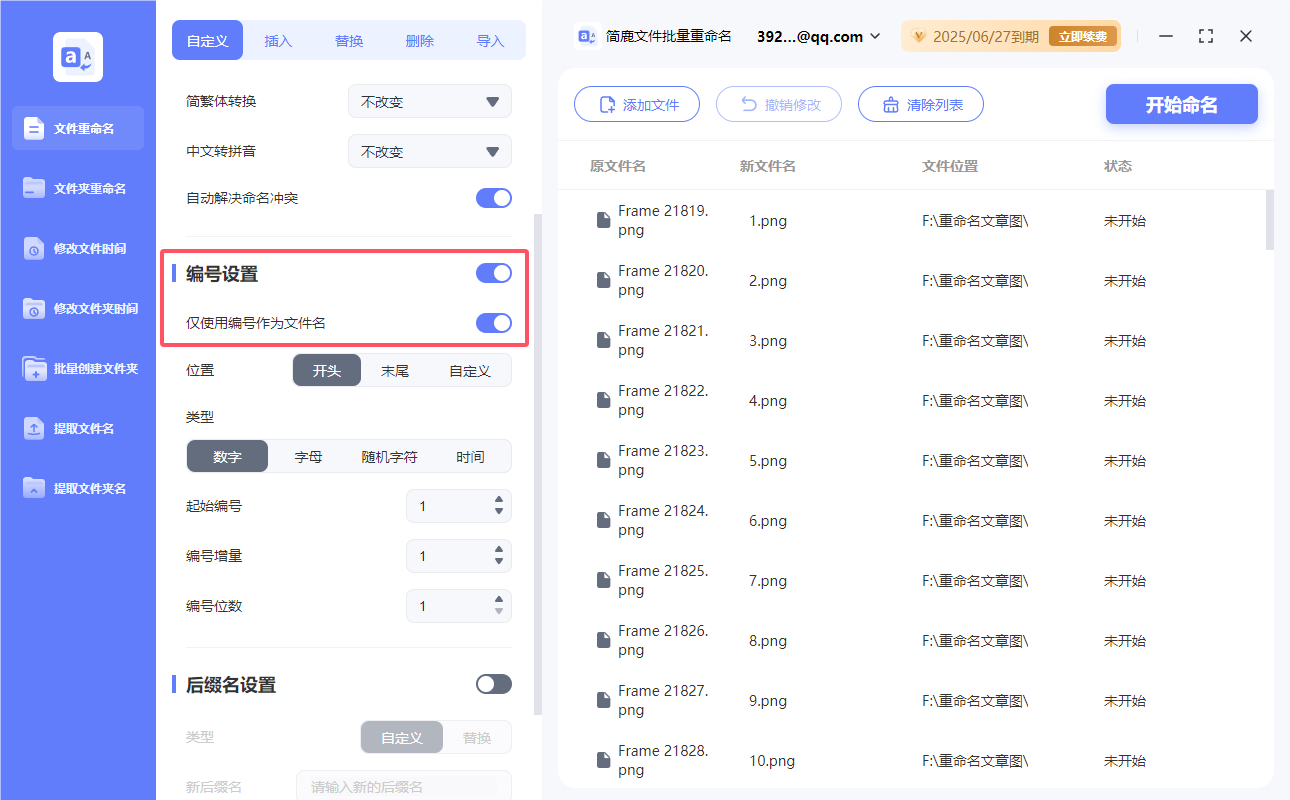Open the account dropdown next to 392...@qq.com
Screen dimensions: 1290x800
(x=875, y=36)
